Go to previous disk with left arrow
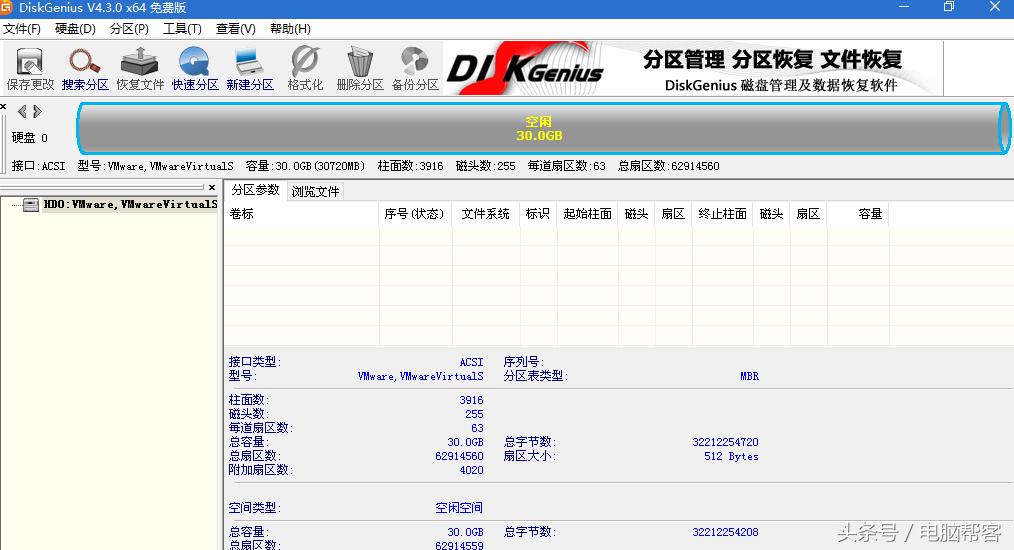Screen dimensions: 1014x550 coord(22,111)
